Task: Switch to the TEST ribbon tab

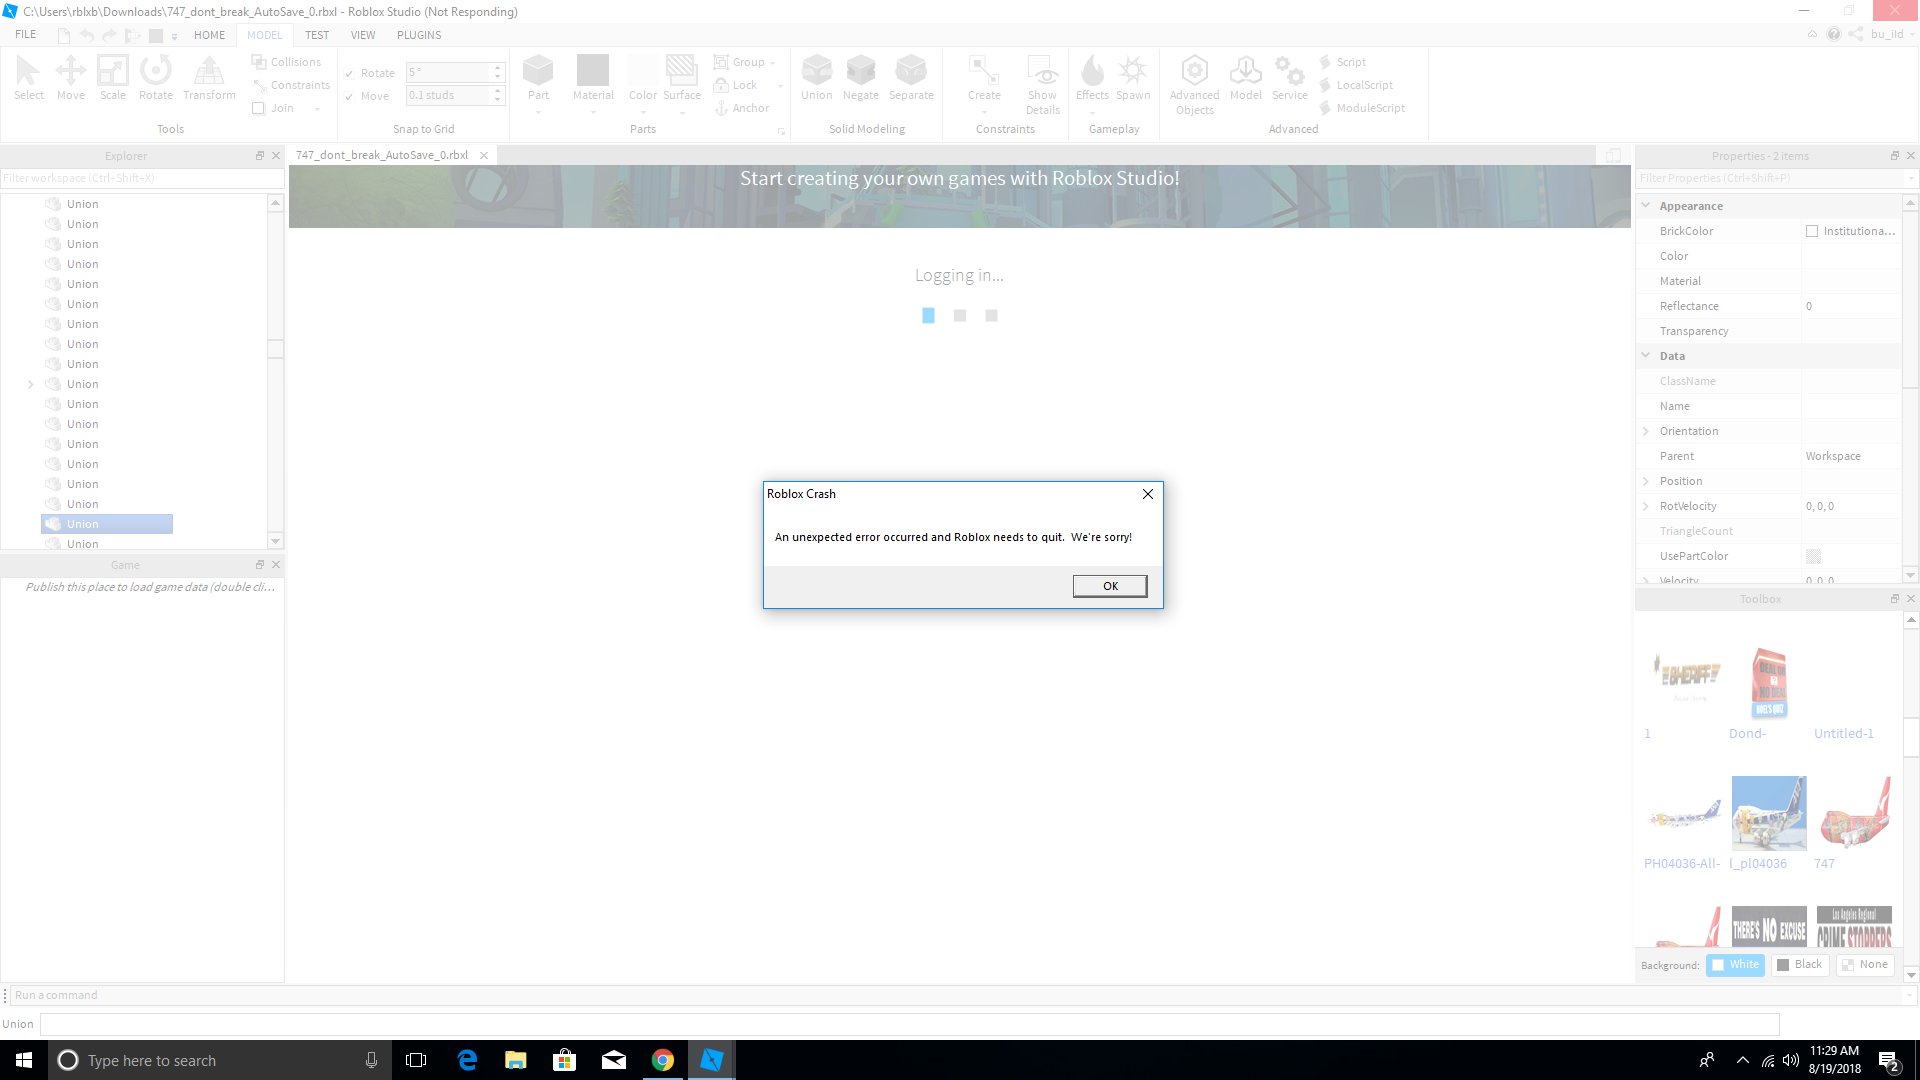Action: click(x=316, y=35)
